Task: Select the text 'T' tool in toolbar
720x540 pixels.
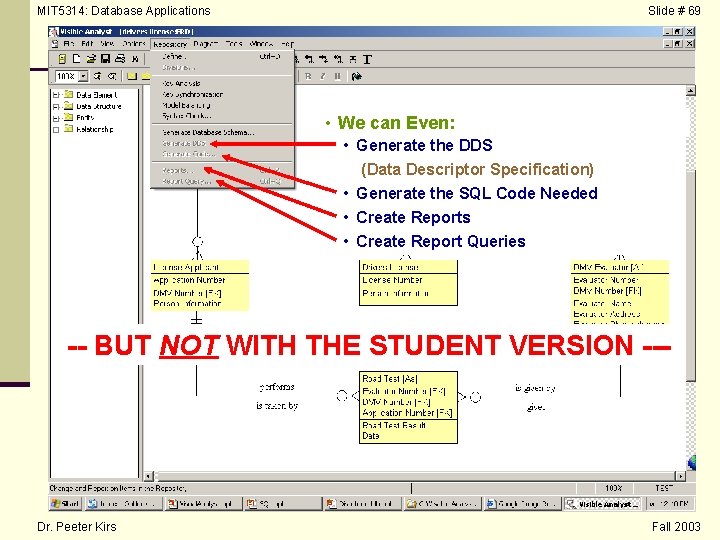Action: coord(367,59)
